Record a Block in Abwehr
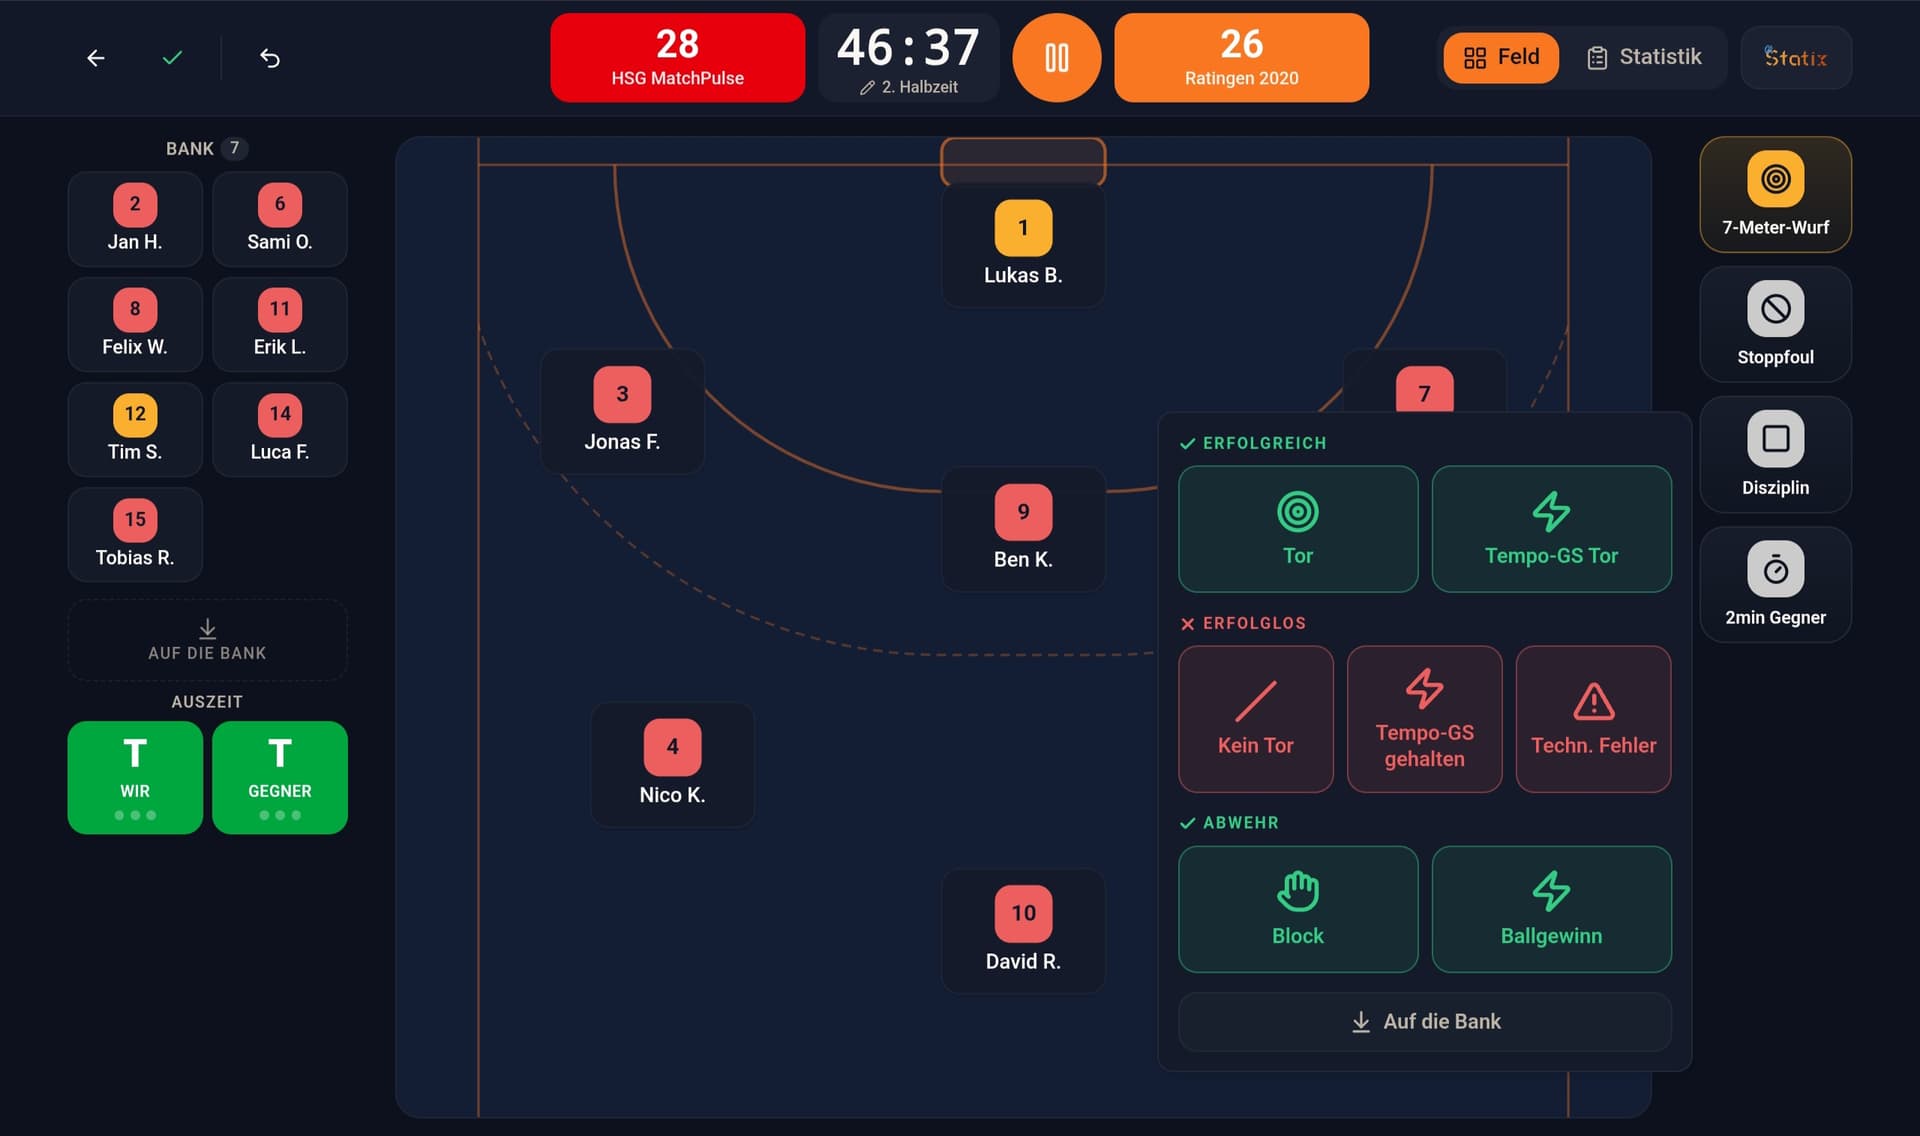Screen dimensions: 1920x1136 (1298, 909)
